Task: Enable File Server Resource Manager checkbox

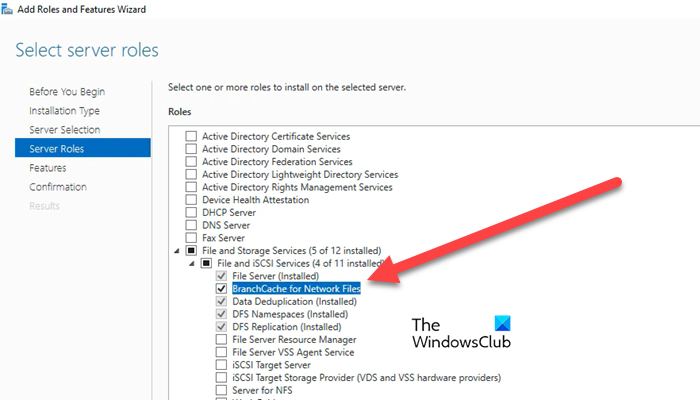Action: [221, 339]
